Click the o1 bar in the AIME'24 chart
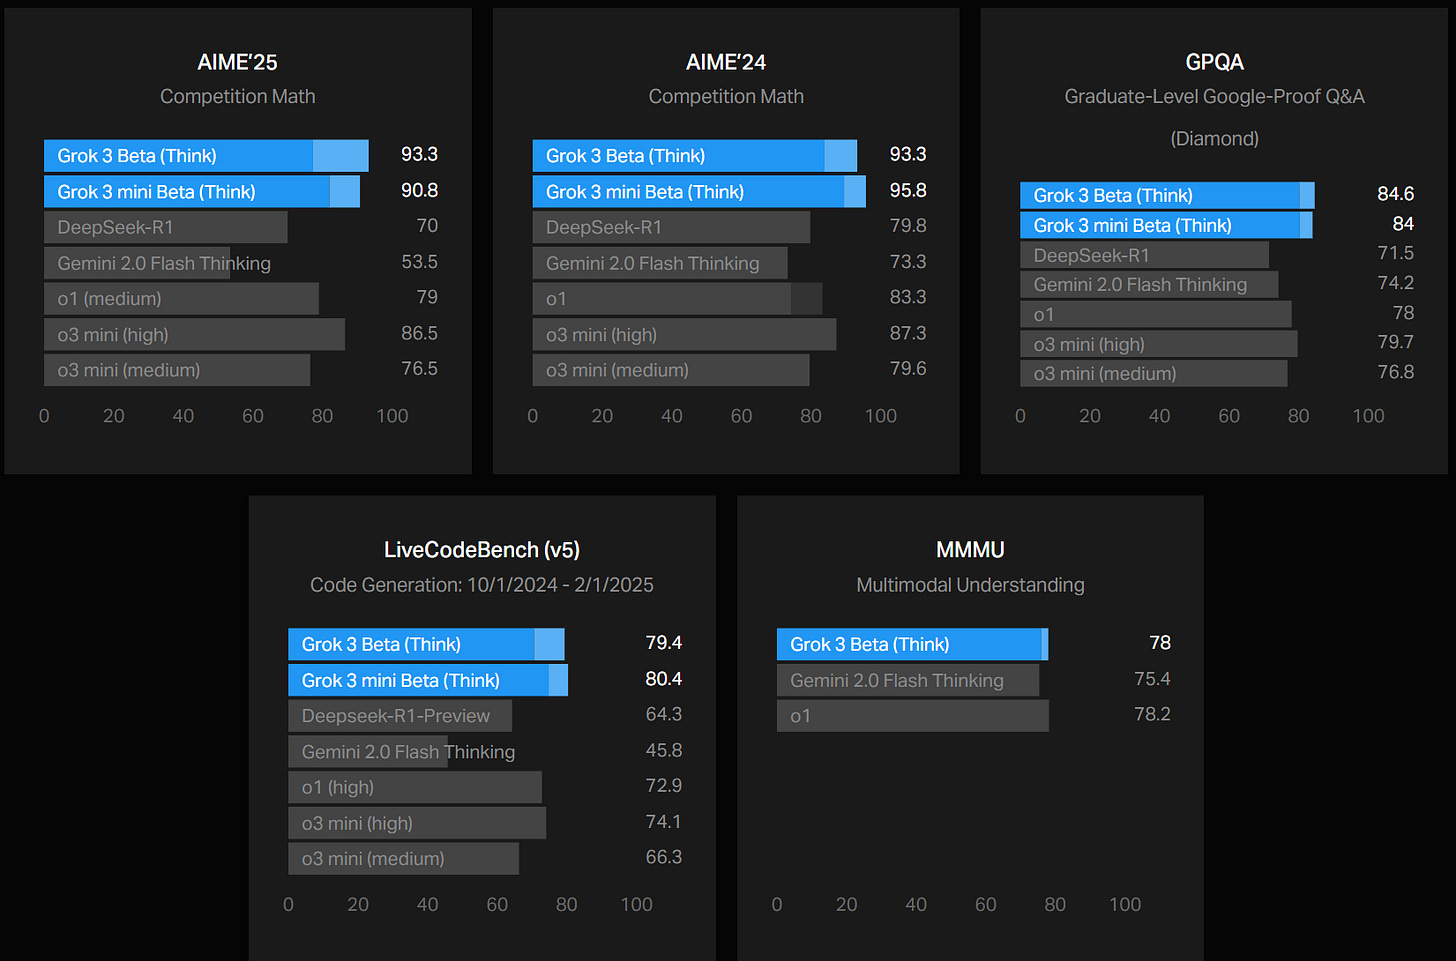Screen dimensions: 1456x961 click(x=677, y=299)
